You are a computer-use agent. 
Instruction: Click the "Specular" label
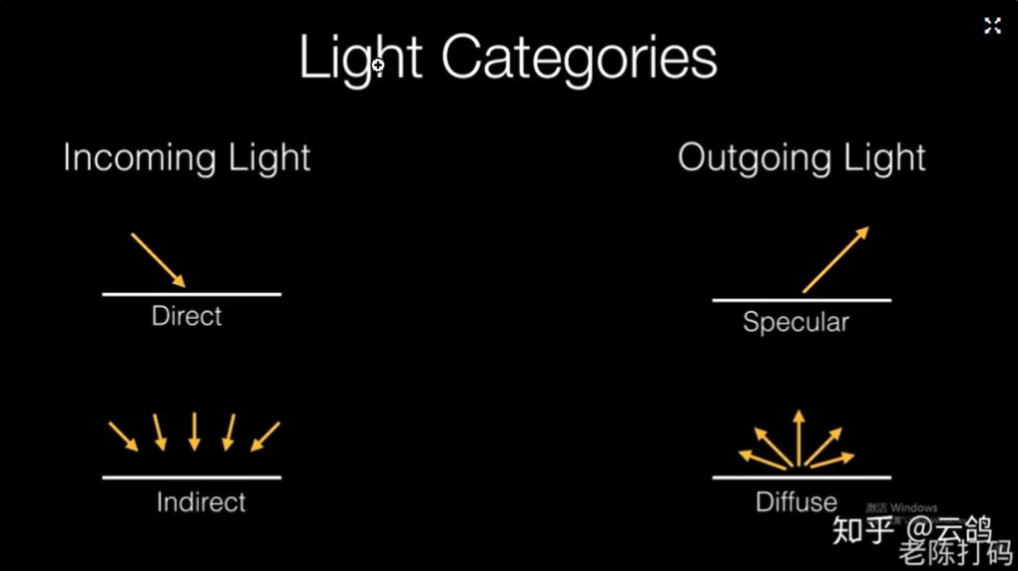tap(796, 322)
